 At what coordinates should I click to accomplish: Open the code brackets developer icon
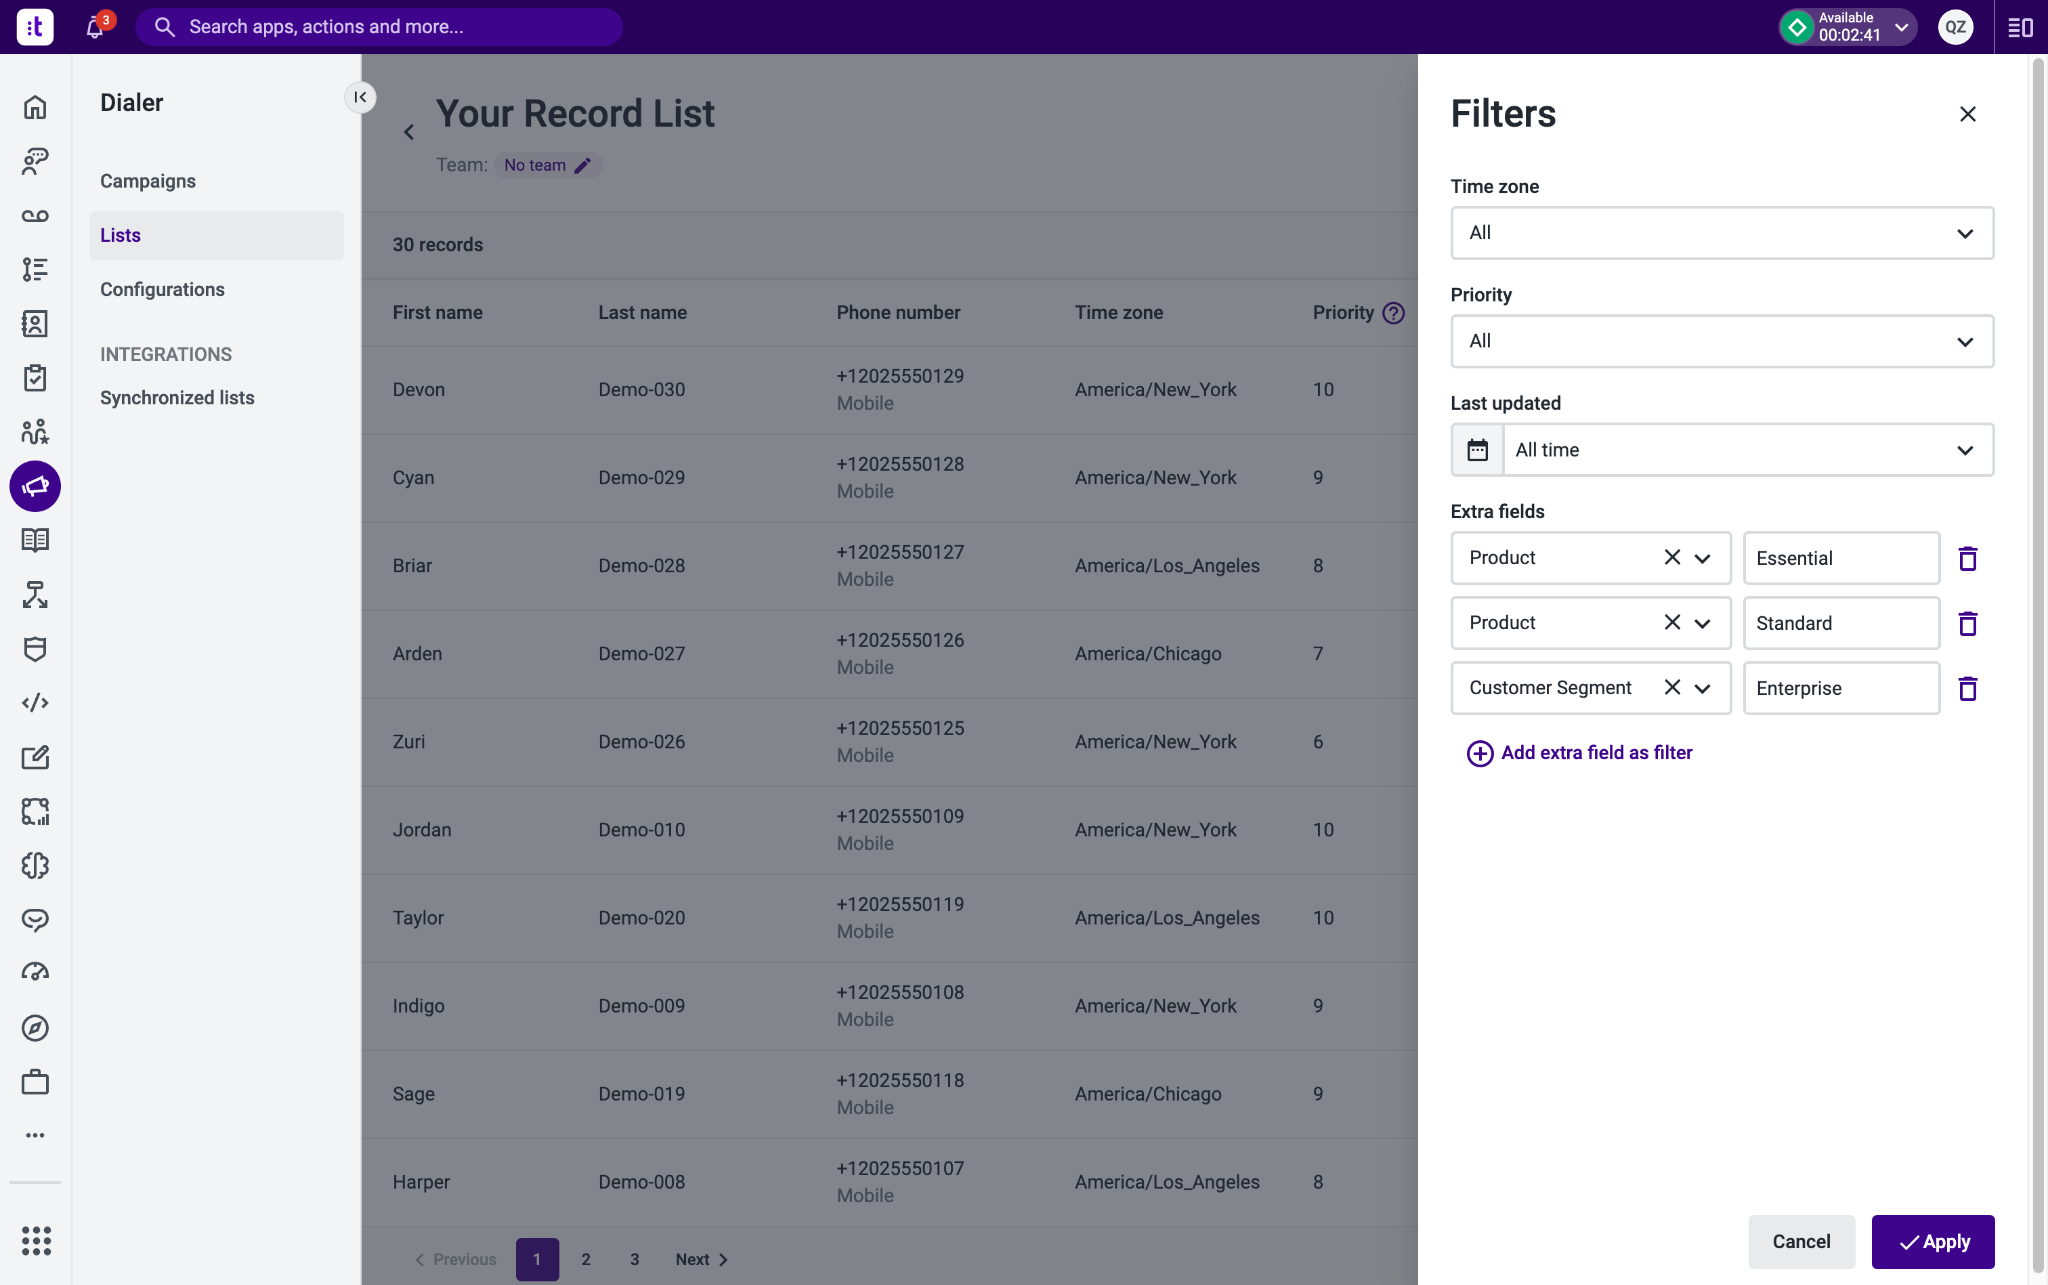pos(35,703)
